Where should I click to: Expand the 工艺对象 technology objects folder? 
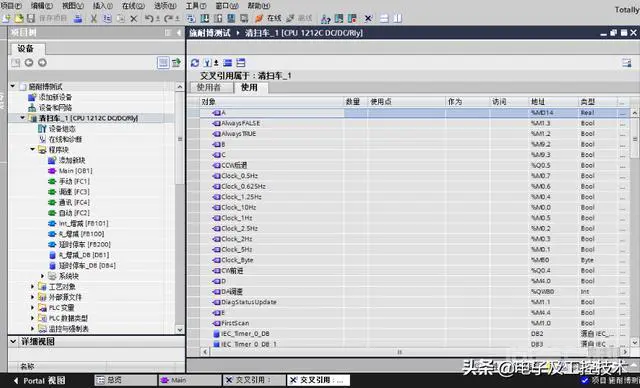point(33,286)
